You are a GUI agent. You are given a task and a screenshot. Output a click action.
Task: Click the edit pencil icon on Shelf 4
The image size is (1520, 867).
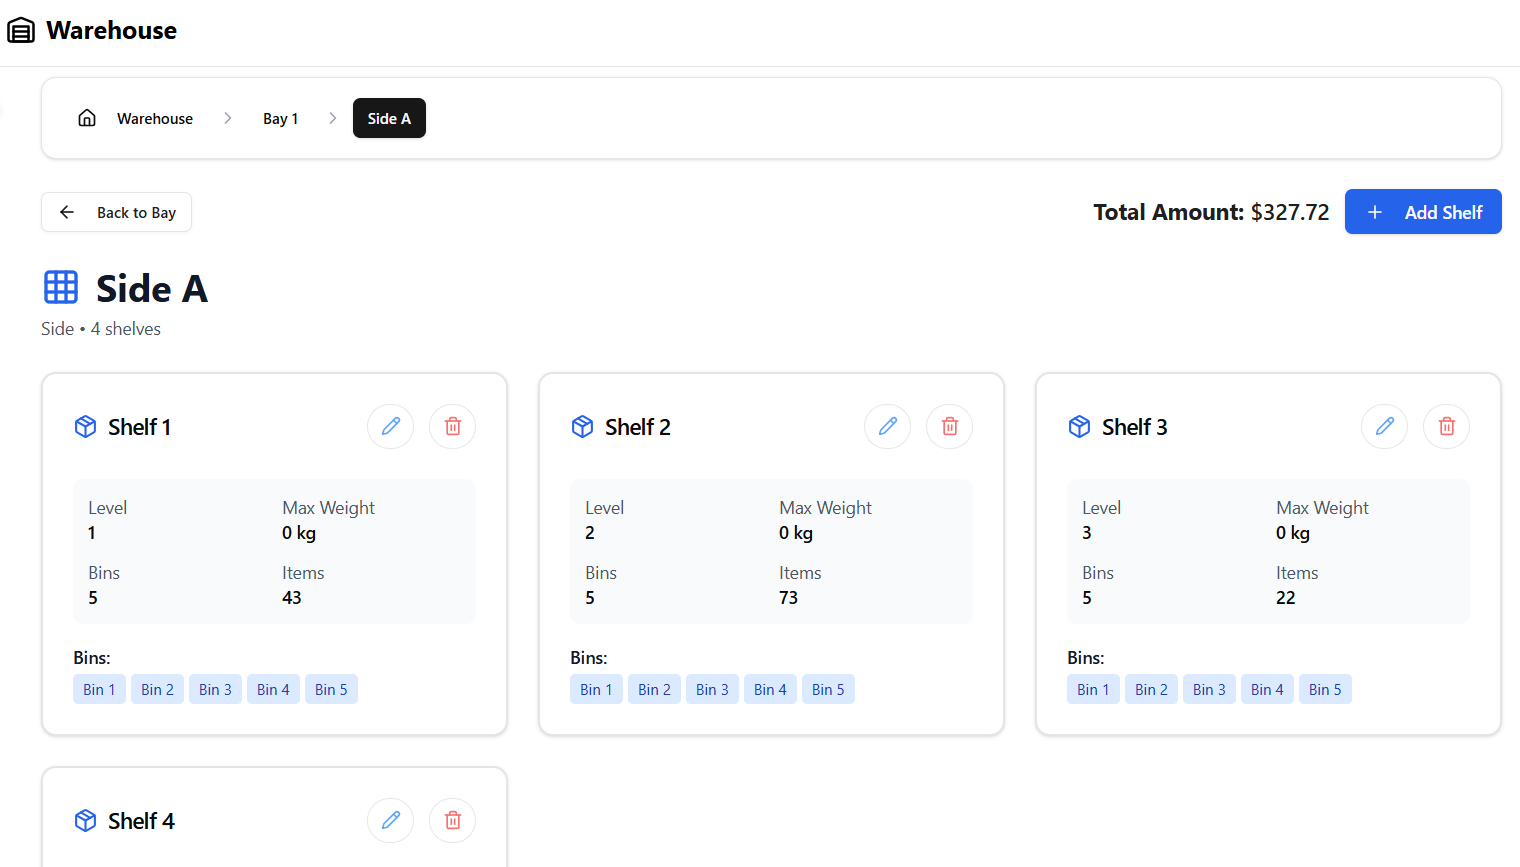390,821
